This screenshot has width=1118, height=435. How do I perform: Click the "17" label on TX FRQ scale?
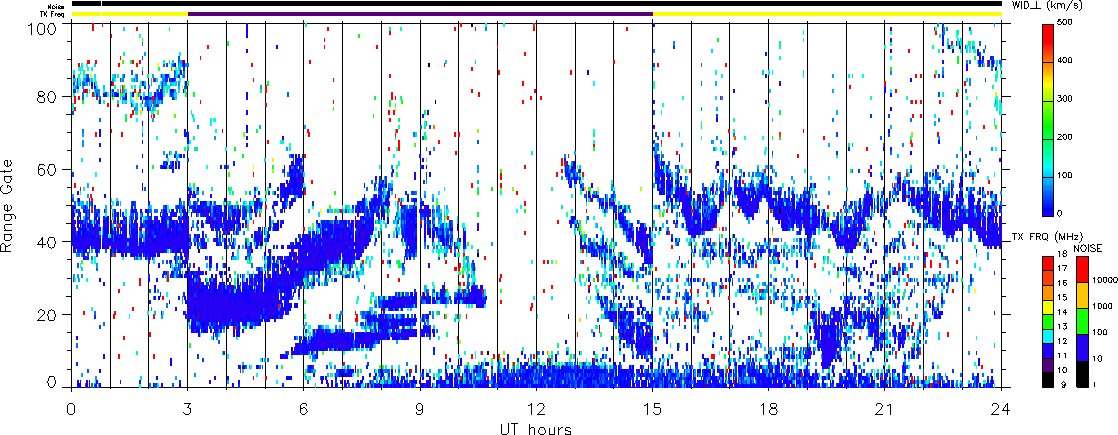(1062, 268)
